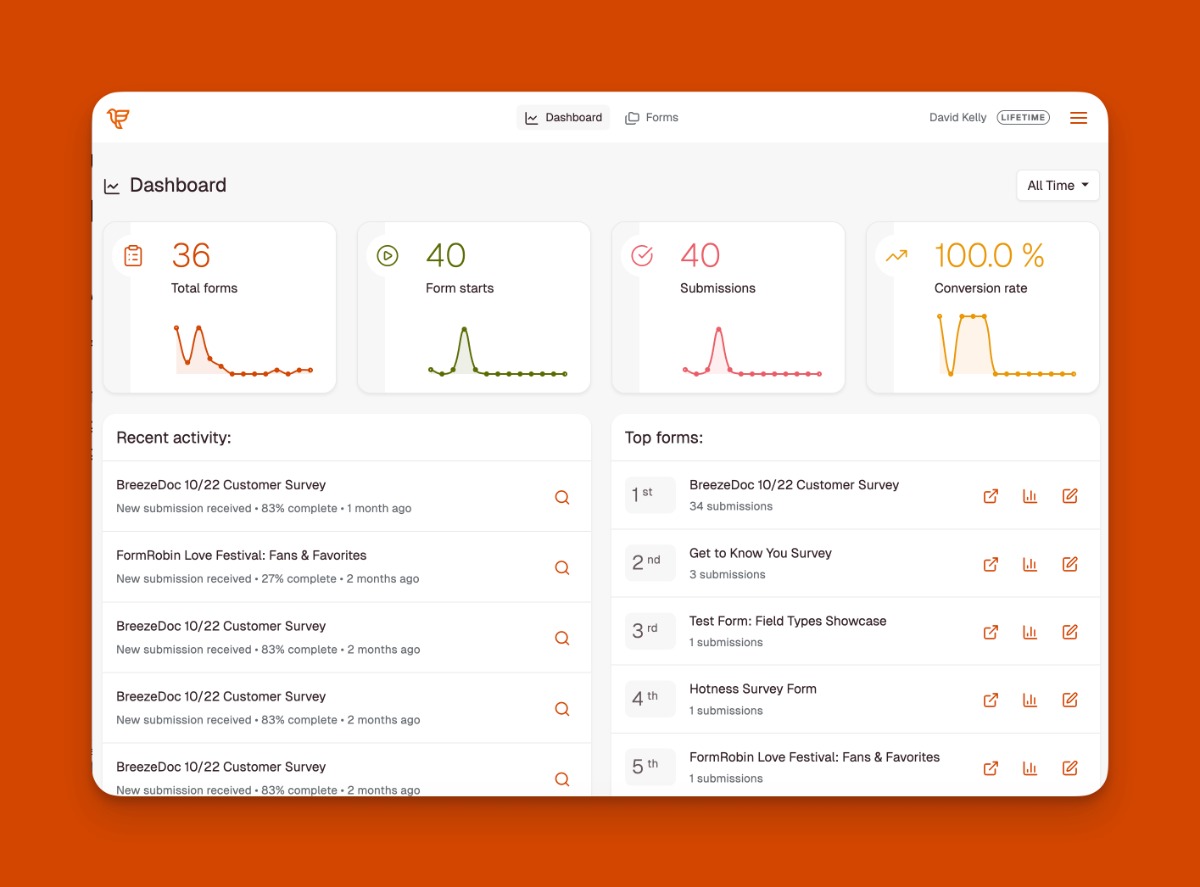Edit Test Form: Field Types Showcase
The height and width of the screenshot is (887, 1200).
pyautogui.click(x=1069, y=632)
